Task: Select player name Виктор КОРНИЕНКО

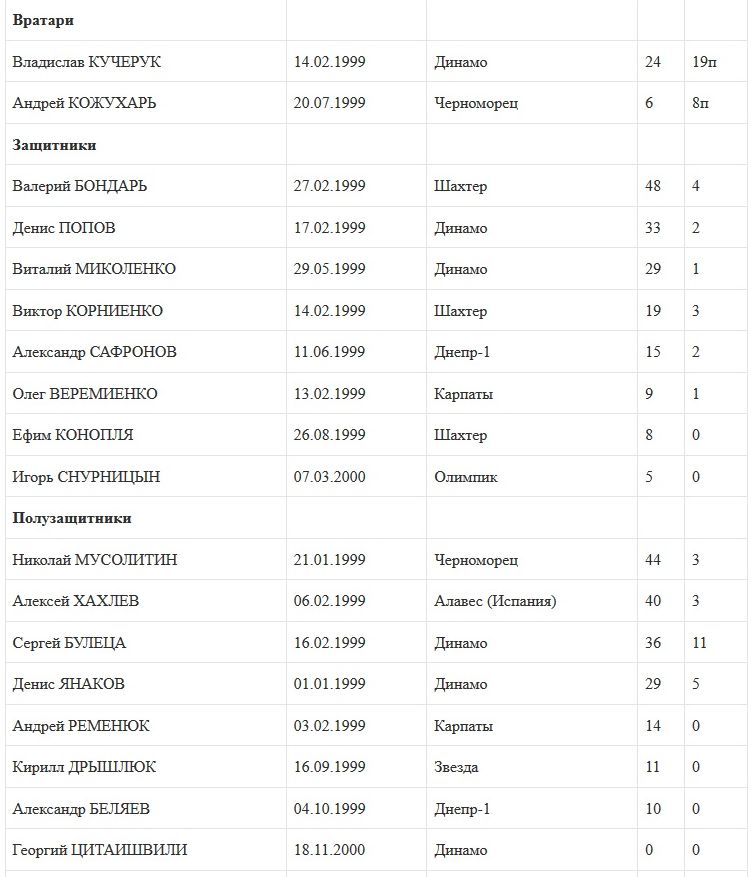Action: [x=87, y=311]
